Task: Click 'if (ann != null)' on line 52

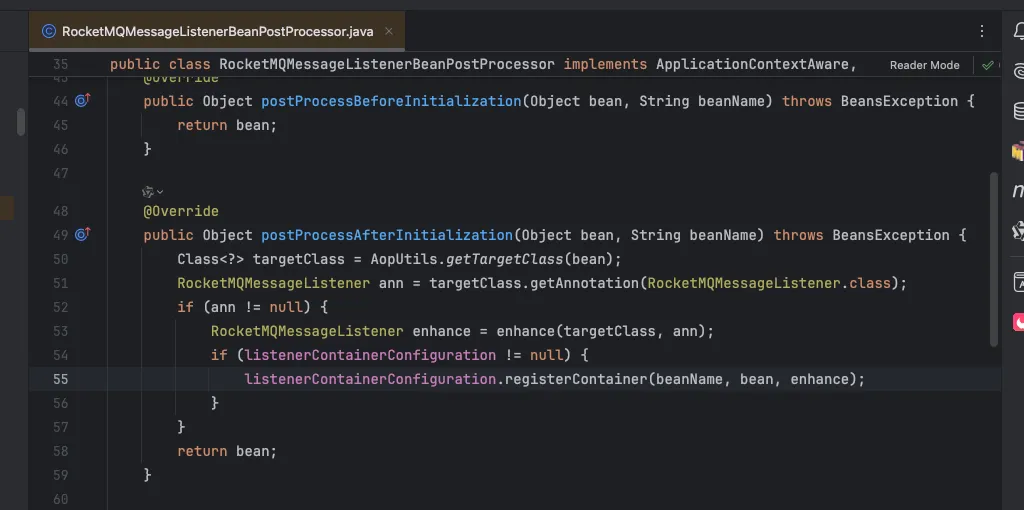Action: (x=244, y=307)
